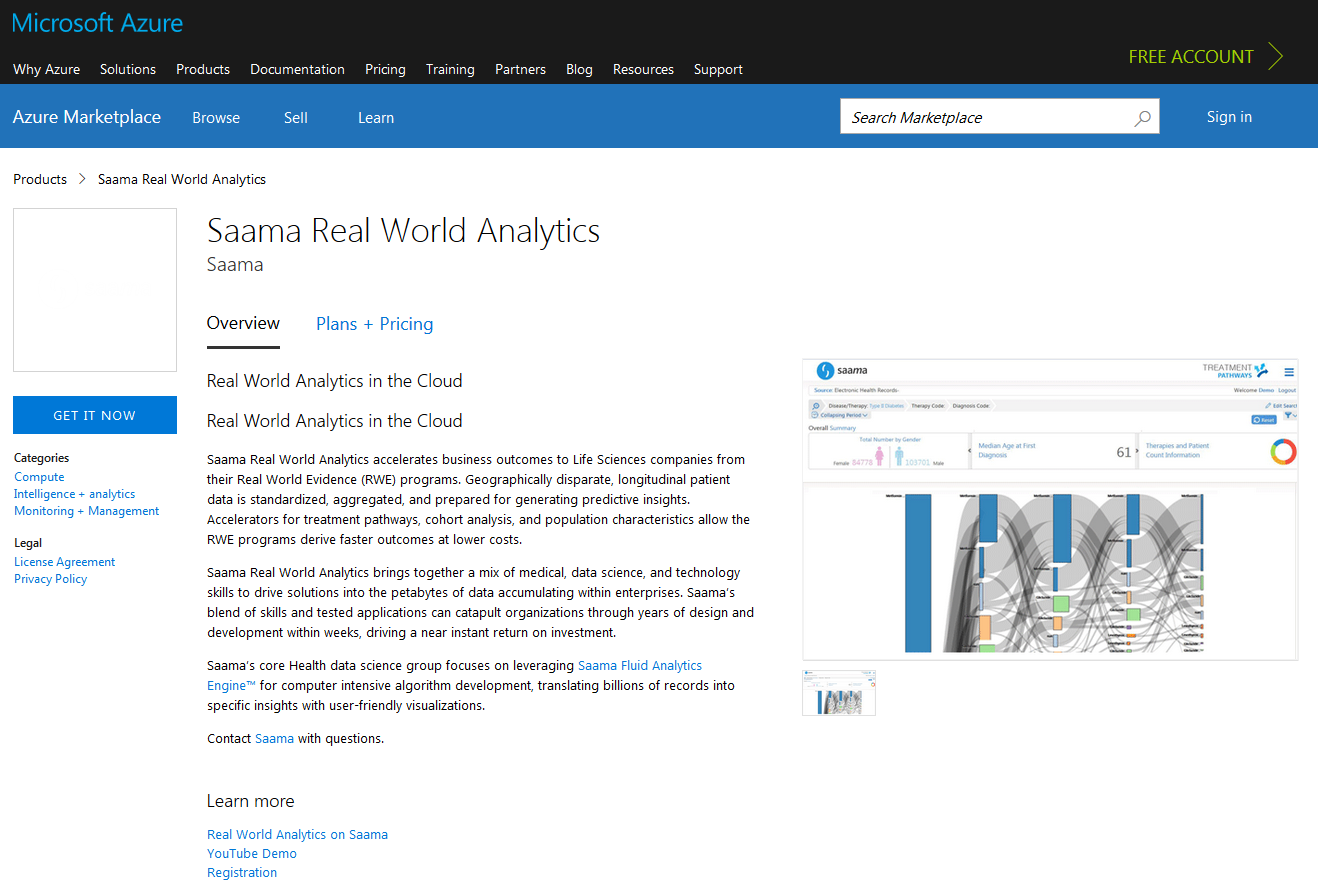The image size is (1318, 890).
Task: Open the License Agreement link
Action: pyautogui.click(x=64, y=562)
